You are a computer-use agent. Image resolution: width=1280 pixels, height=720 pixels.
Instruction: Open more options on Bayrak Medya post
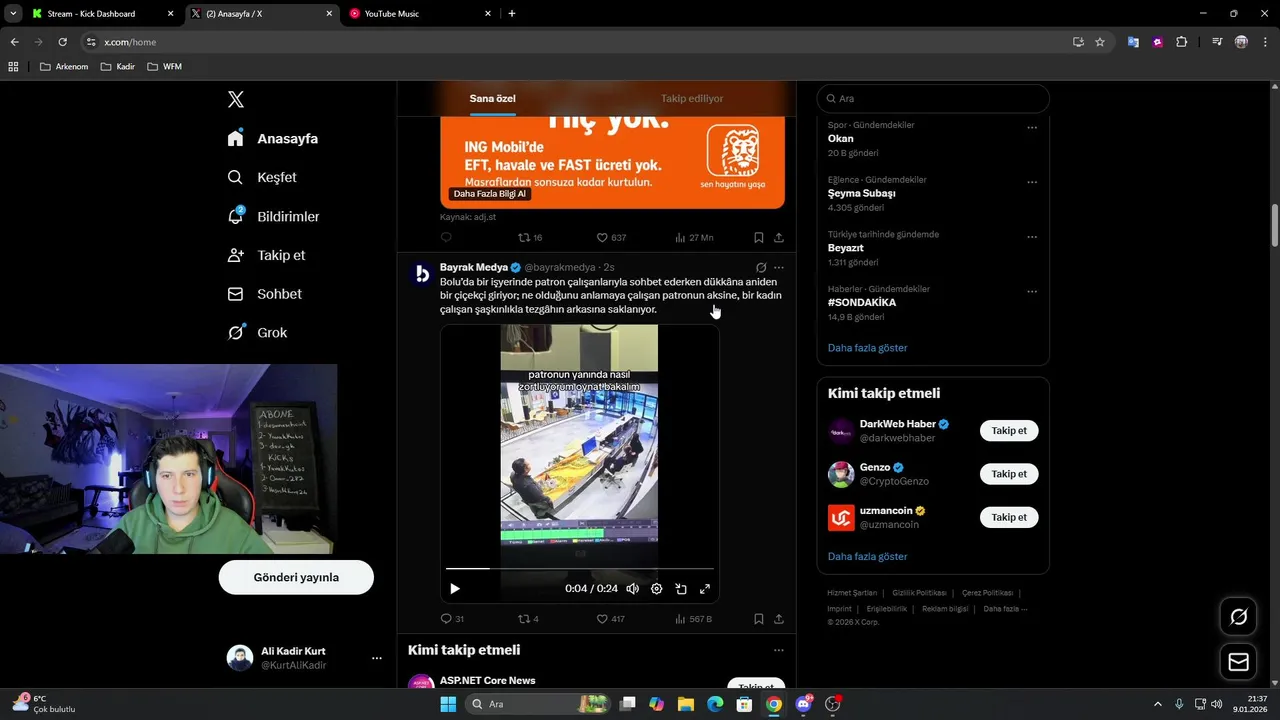point(779,268)
